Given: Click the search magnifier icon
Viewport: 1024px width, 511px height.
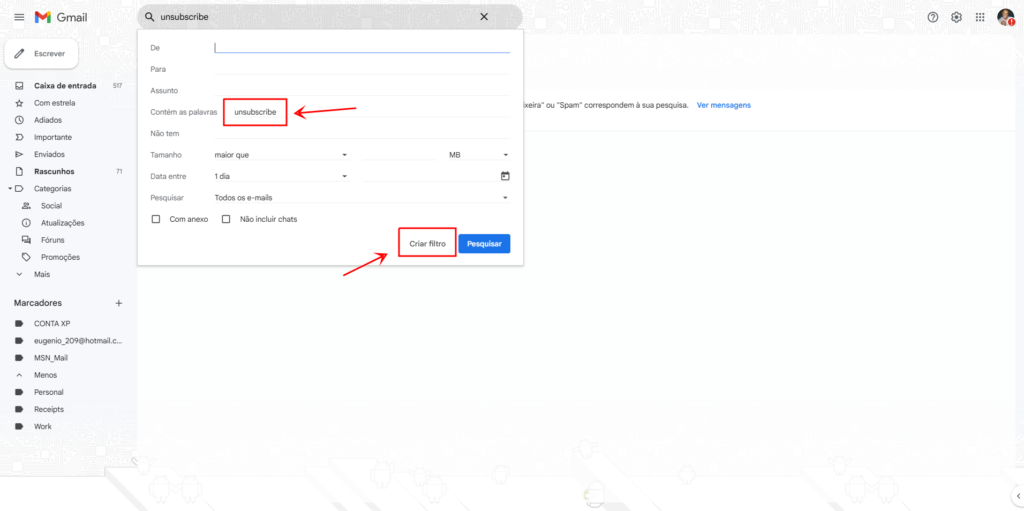Looking at the screenshot, I should 150,17.
